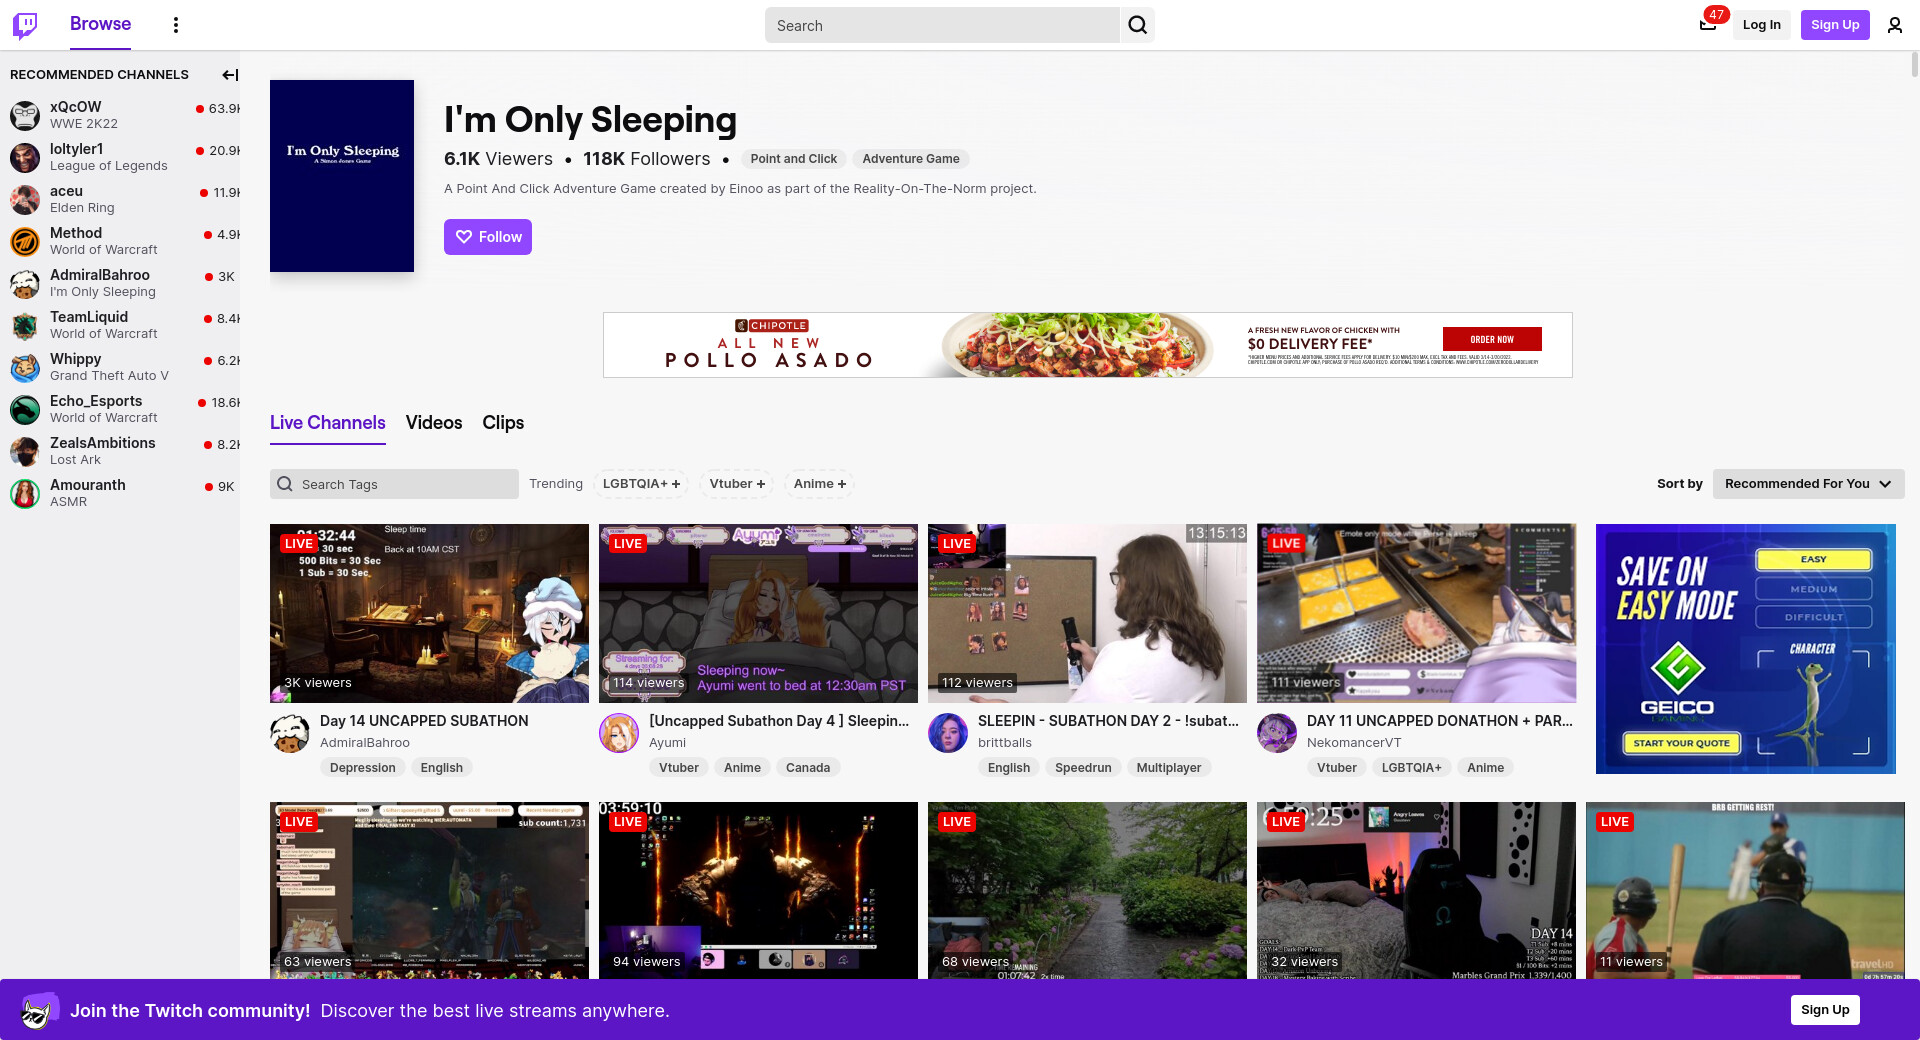The width and height of the screenshot is (1920, 1040).
Task: Open the user profile icon menu
Action: click(1895, 25)
